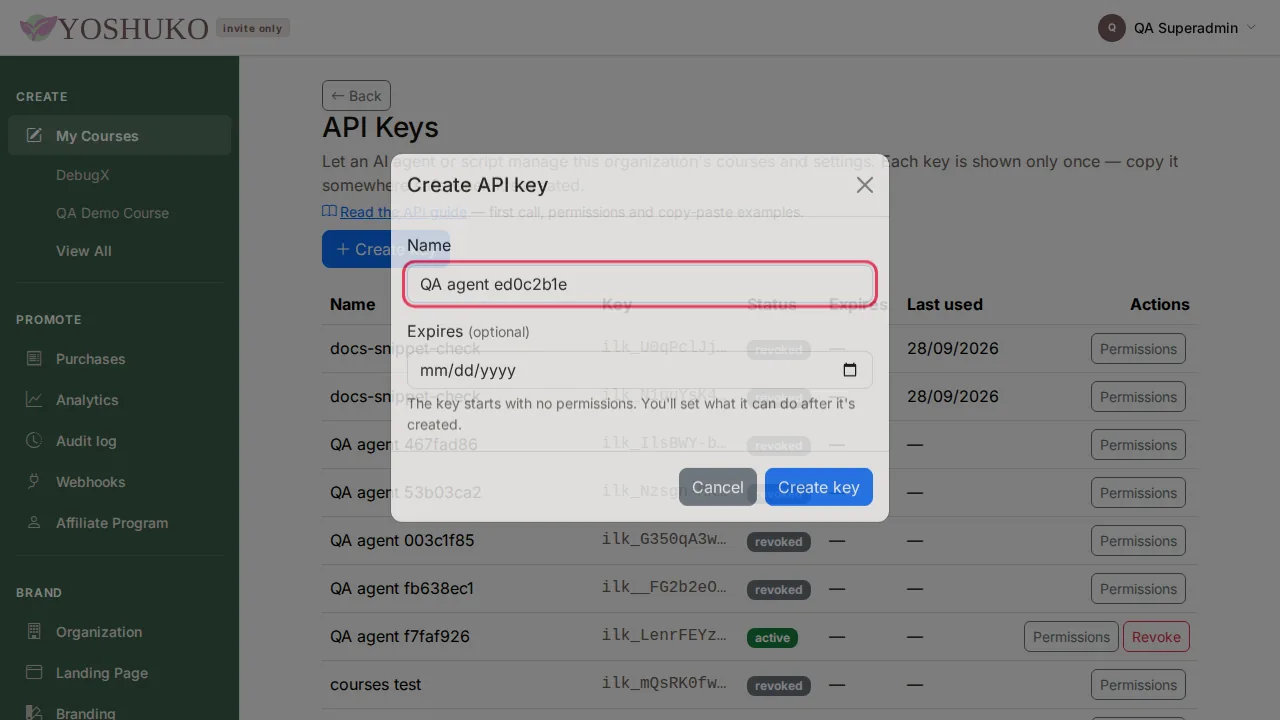Screen dimensions: 1280x720
Task: Open Permissions for key last used 28/09/2026, first row
Action: point(1138,349)
